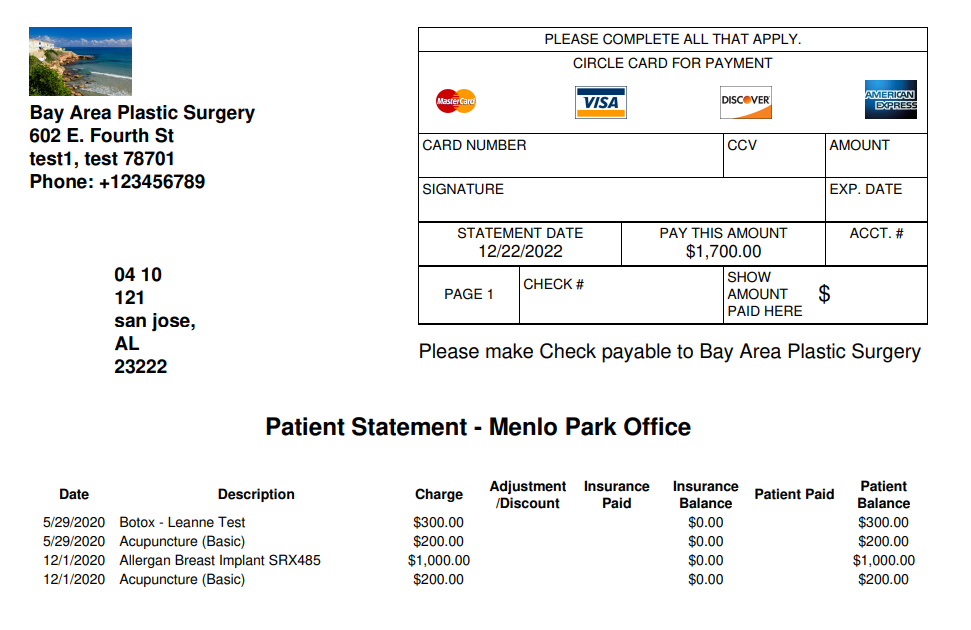Click the CARD NUMBER field
971x630 pixels.
(571, 155)
